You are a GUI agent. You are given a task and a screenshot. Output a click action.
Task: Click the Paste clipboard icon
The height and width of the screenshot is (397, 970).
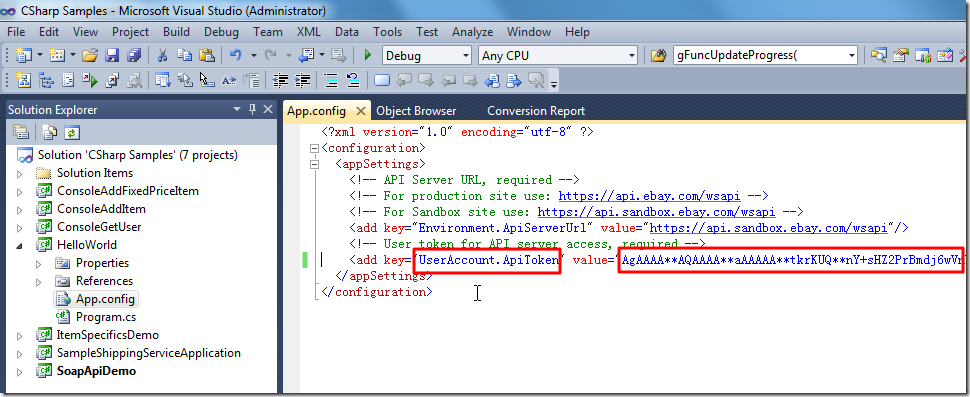pyautogui.click(x=207, y=55)
